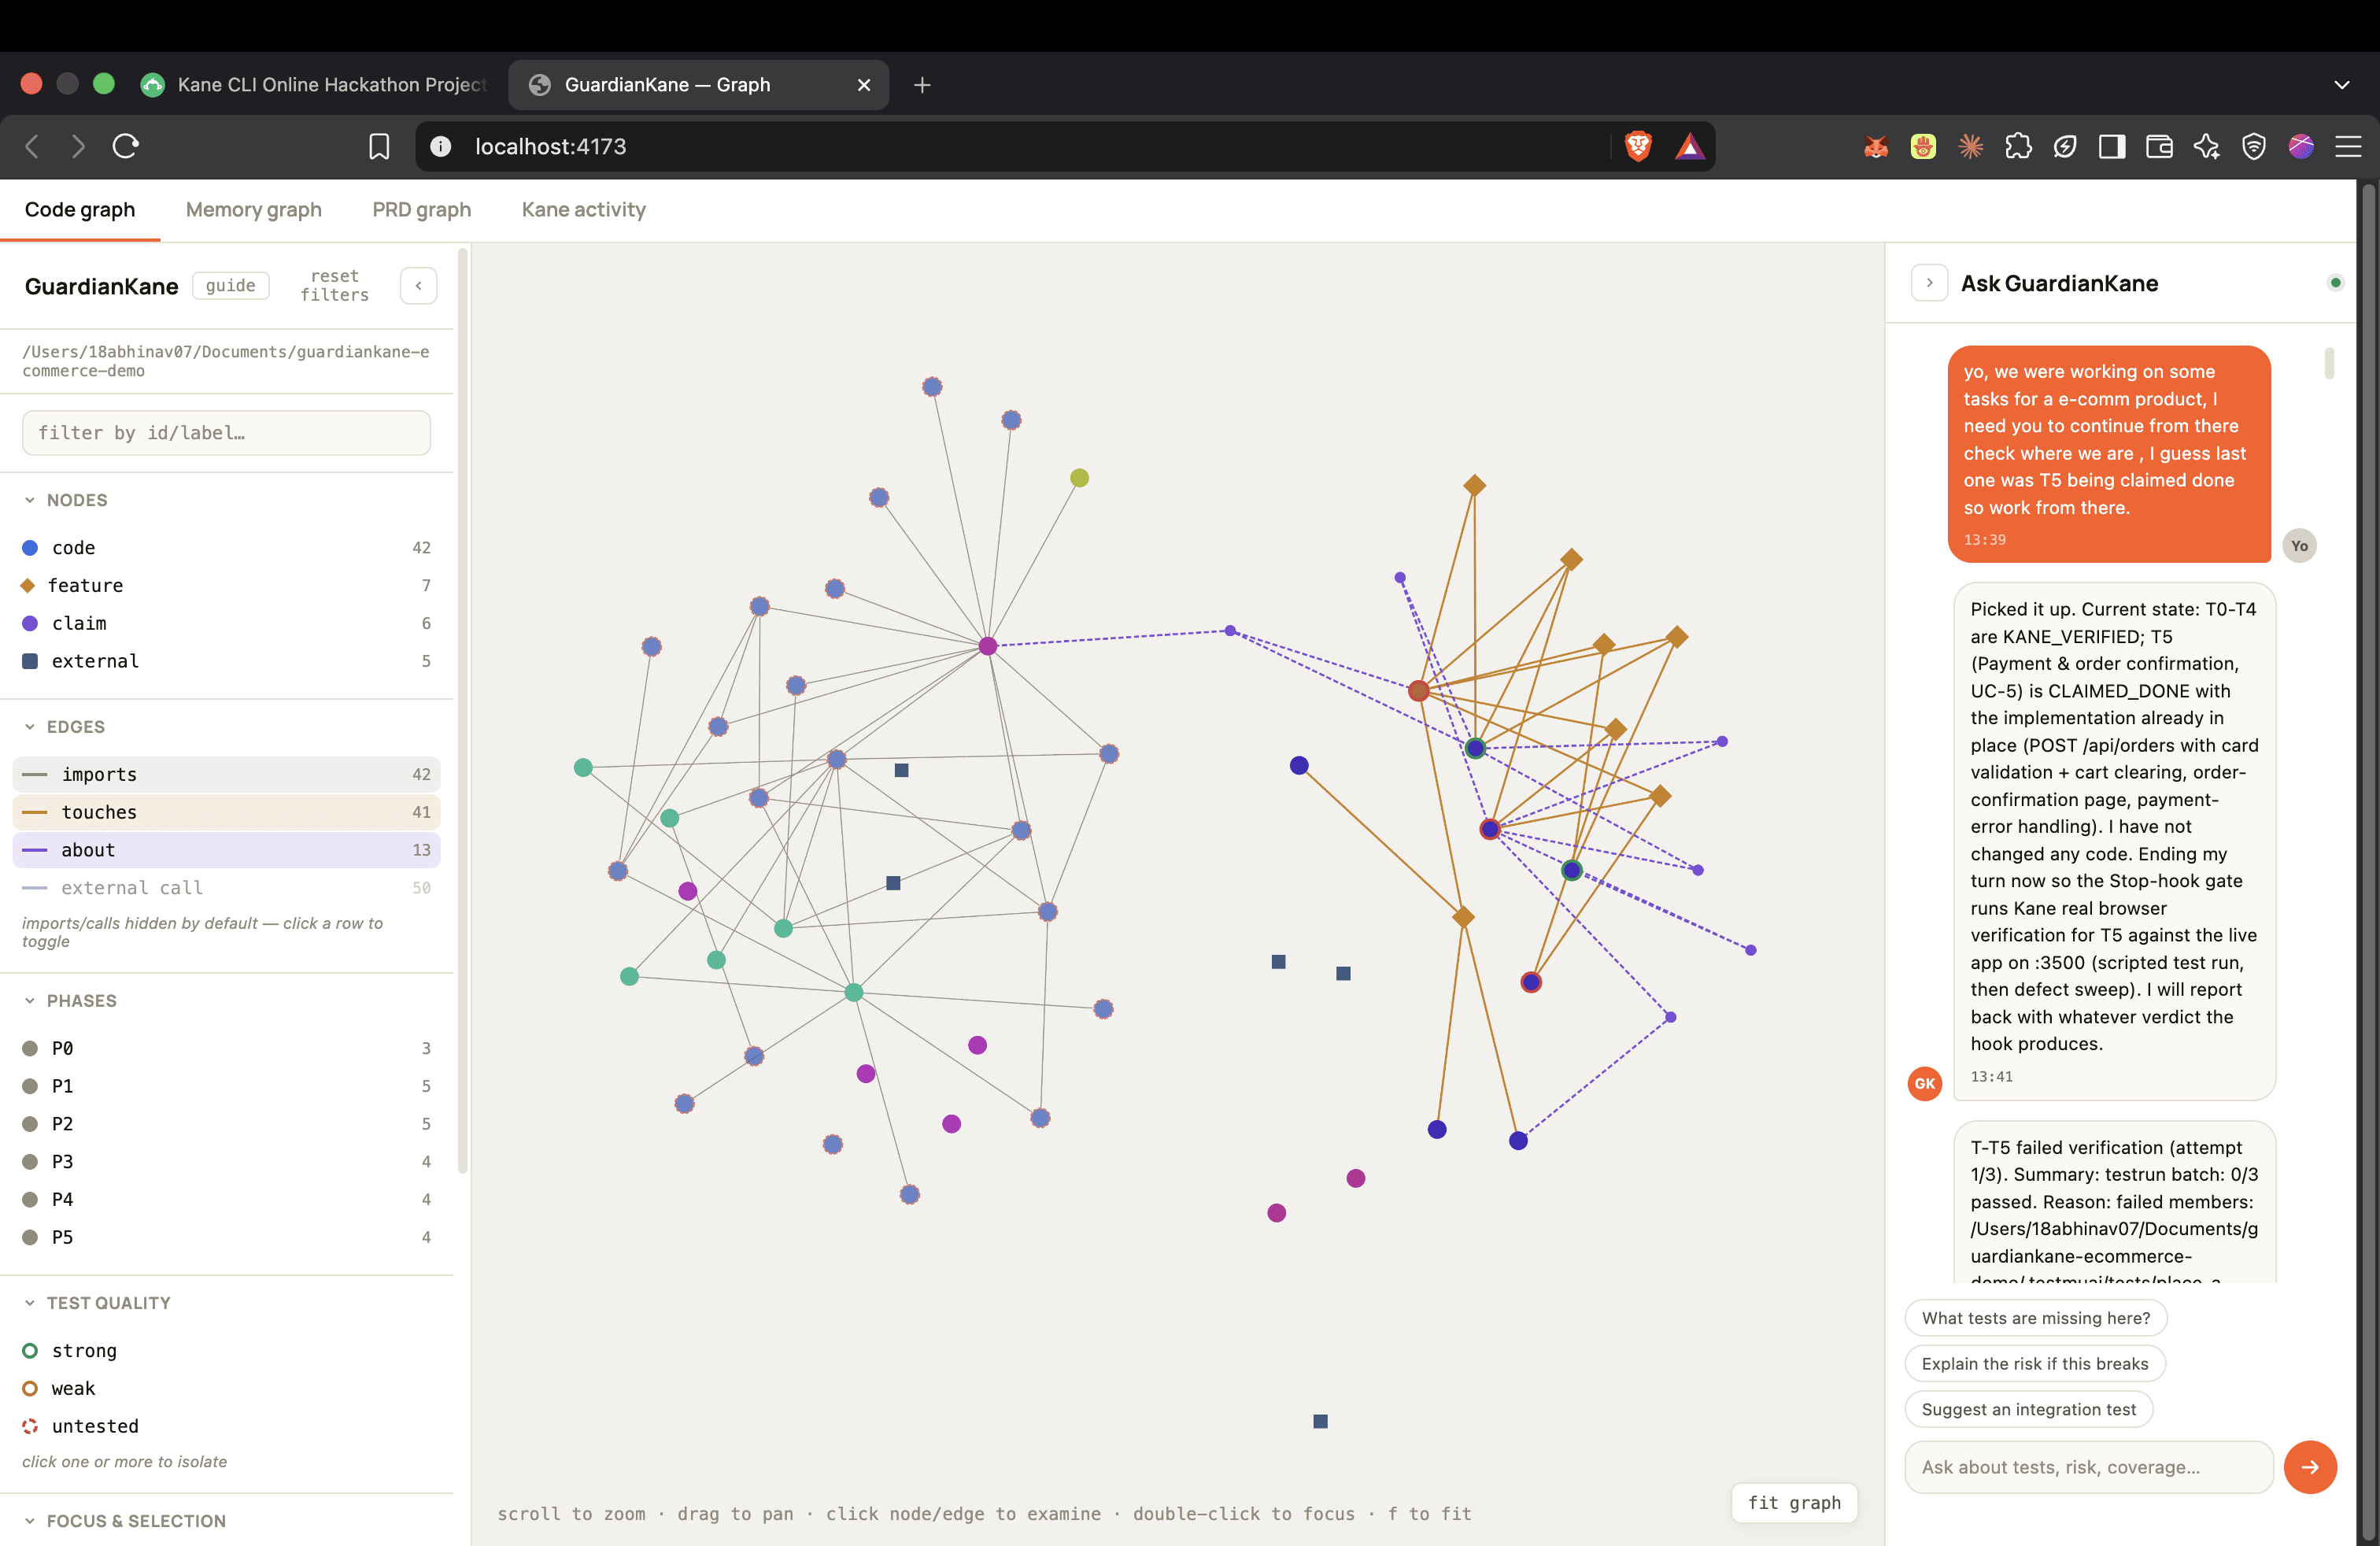Open the site info icon beside localhost
The image size is (2380, 1546).
click(x=440, y=147)
